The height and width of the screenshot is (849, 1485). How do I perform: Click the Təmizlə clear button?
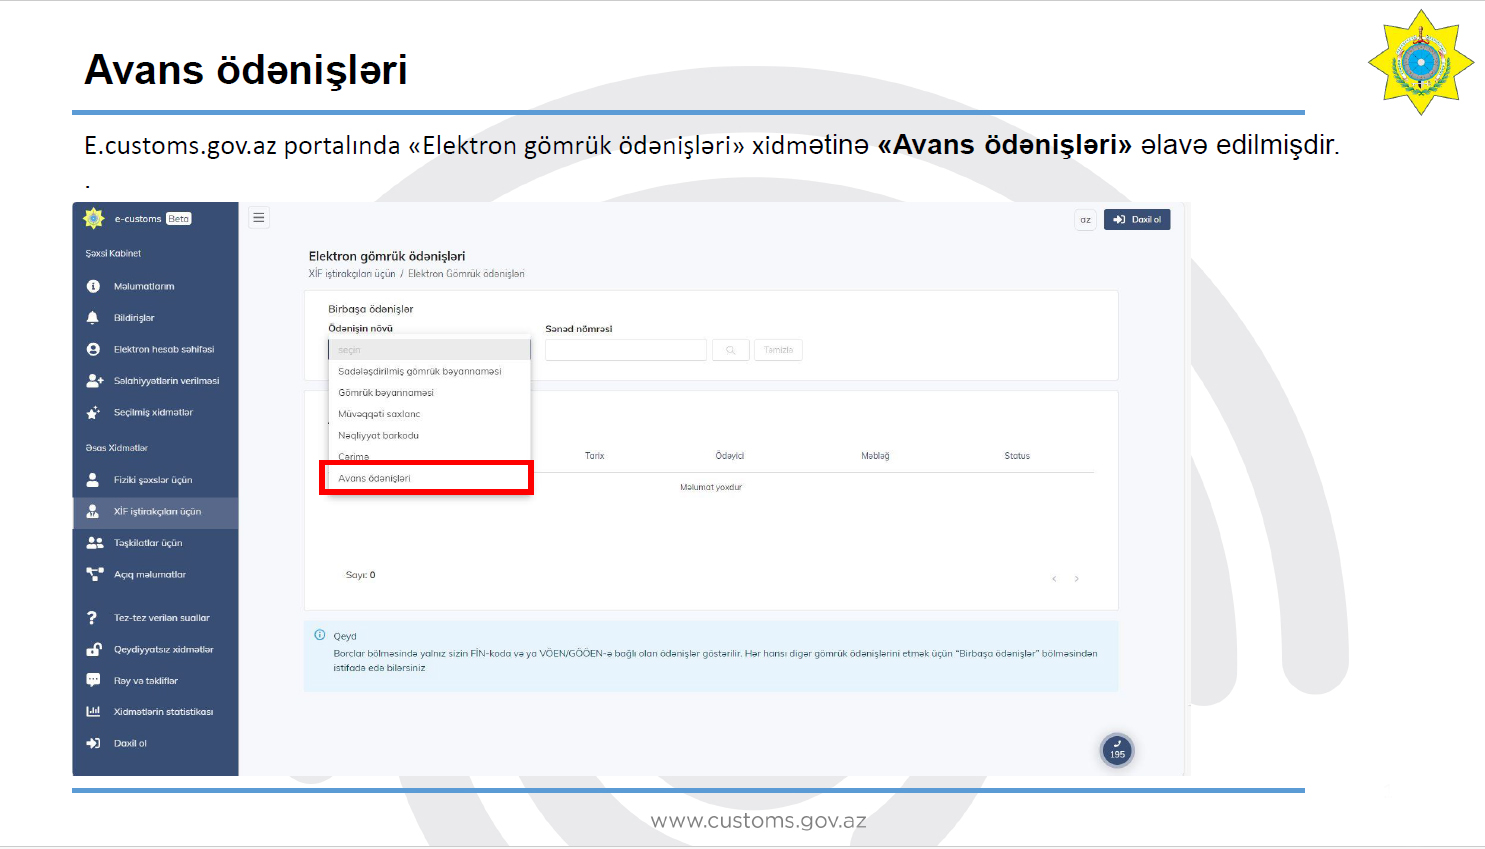coord(778,350)
